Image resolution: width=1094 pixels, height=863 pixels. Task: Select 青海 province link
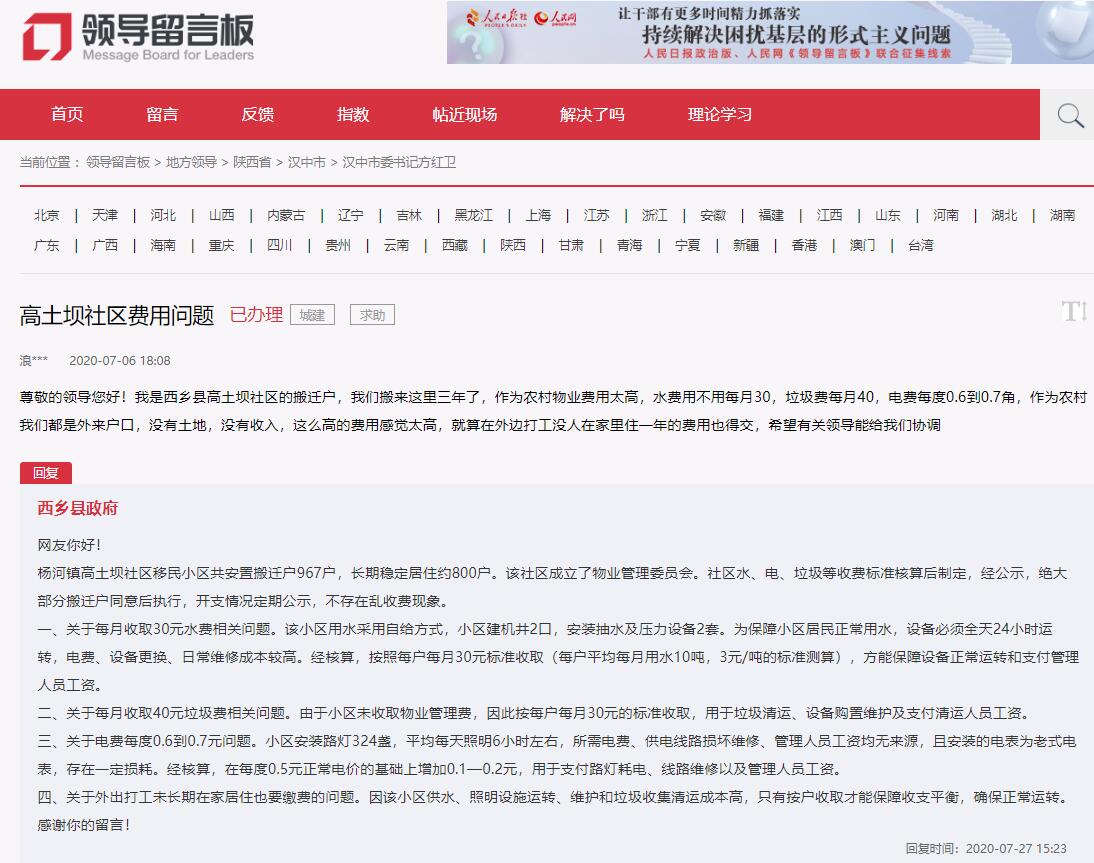pos(629,246)
